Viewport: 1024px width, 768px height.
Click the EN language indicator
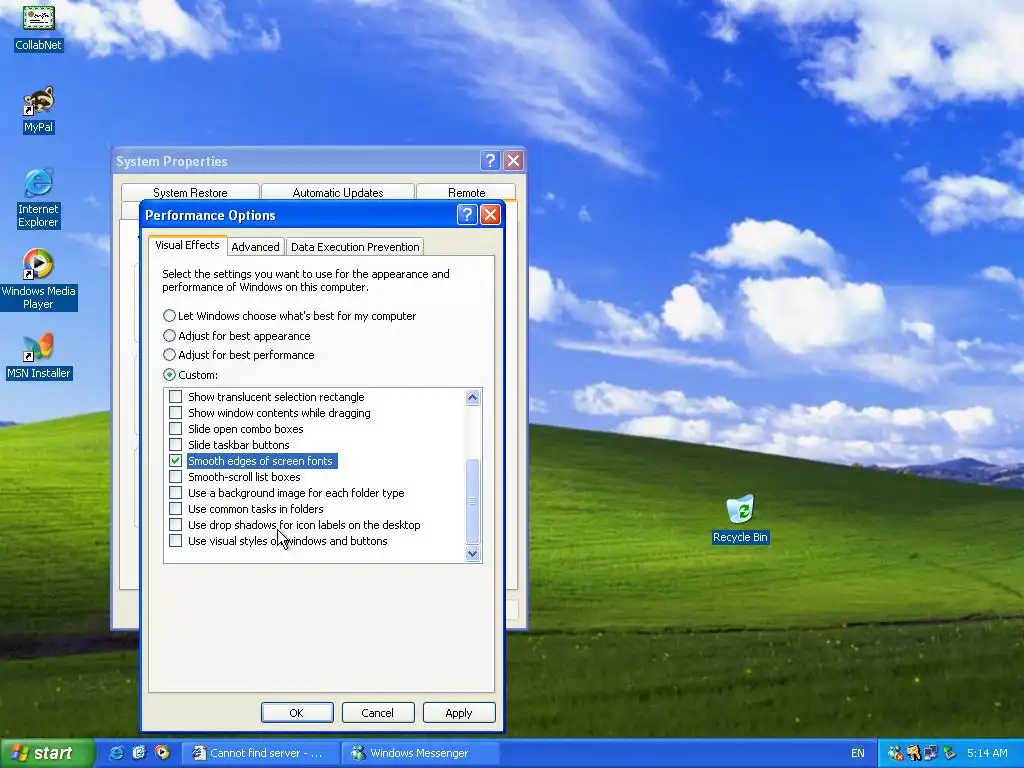[857, 753]
